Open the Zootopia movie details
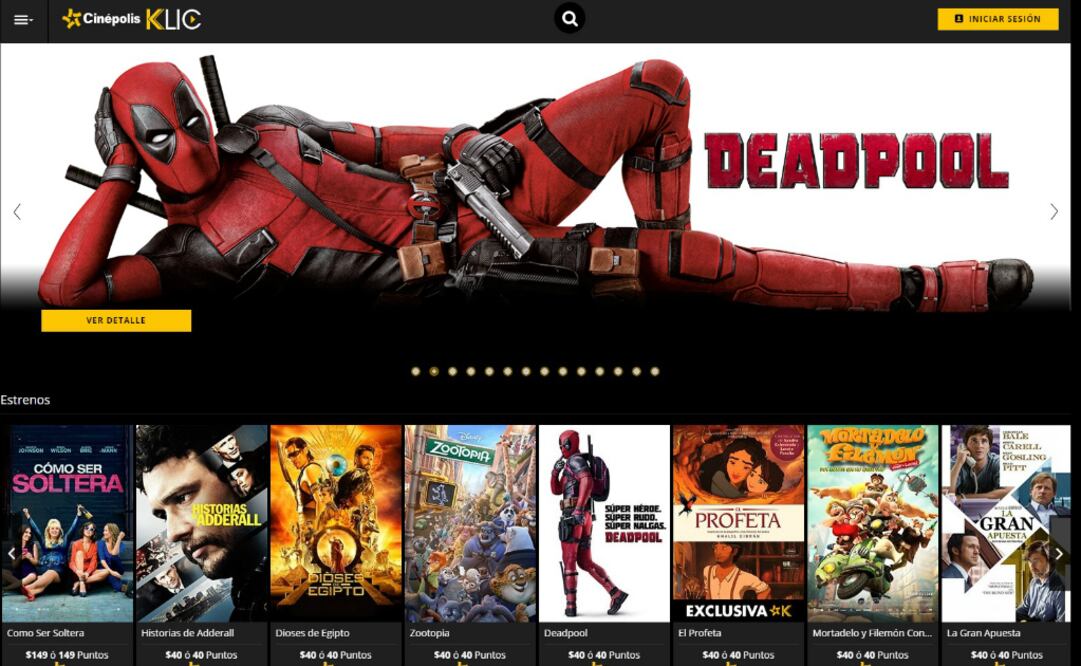 point(469,518)
